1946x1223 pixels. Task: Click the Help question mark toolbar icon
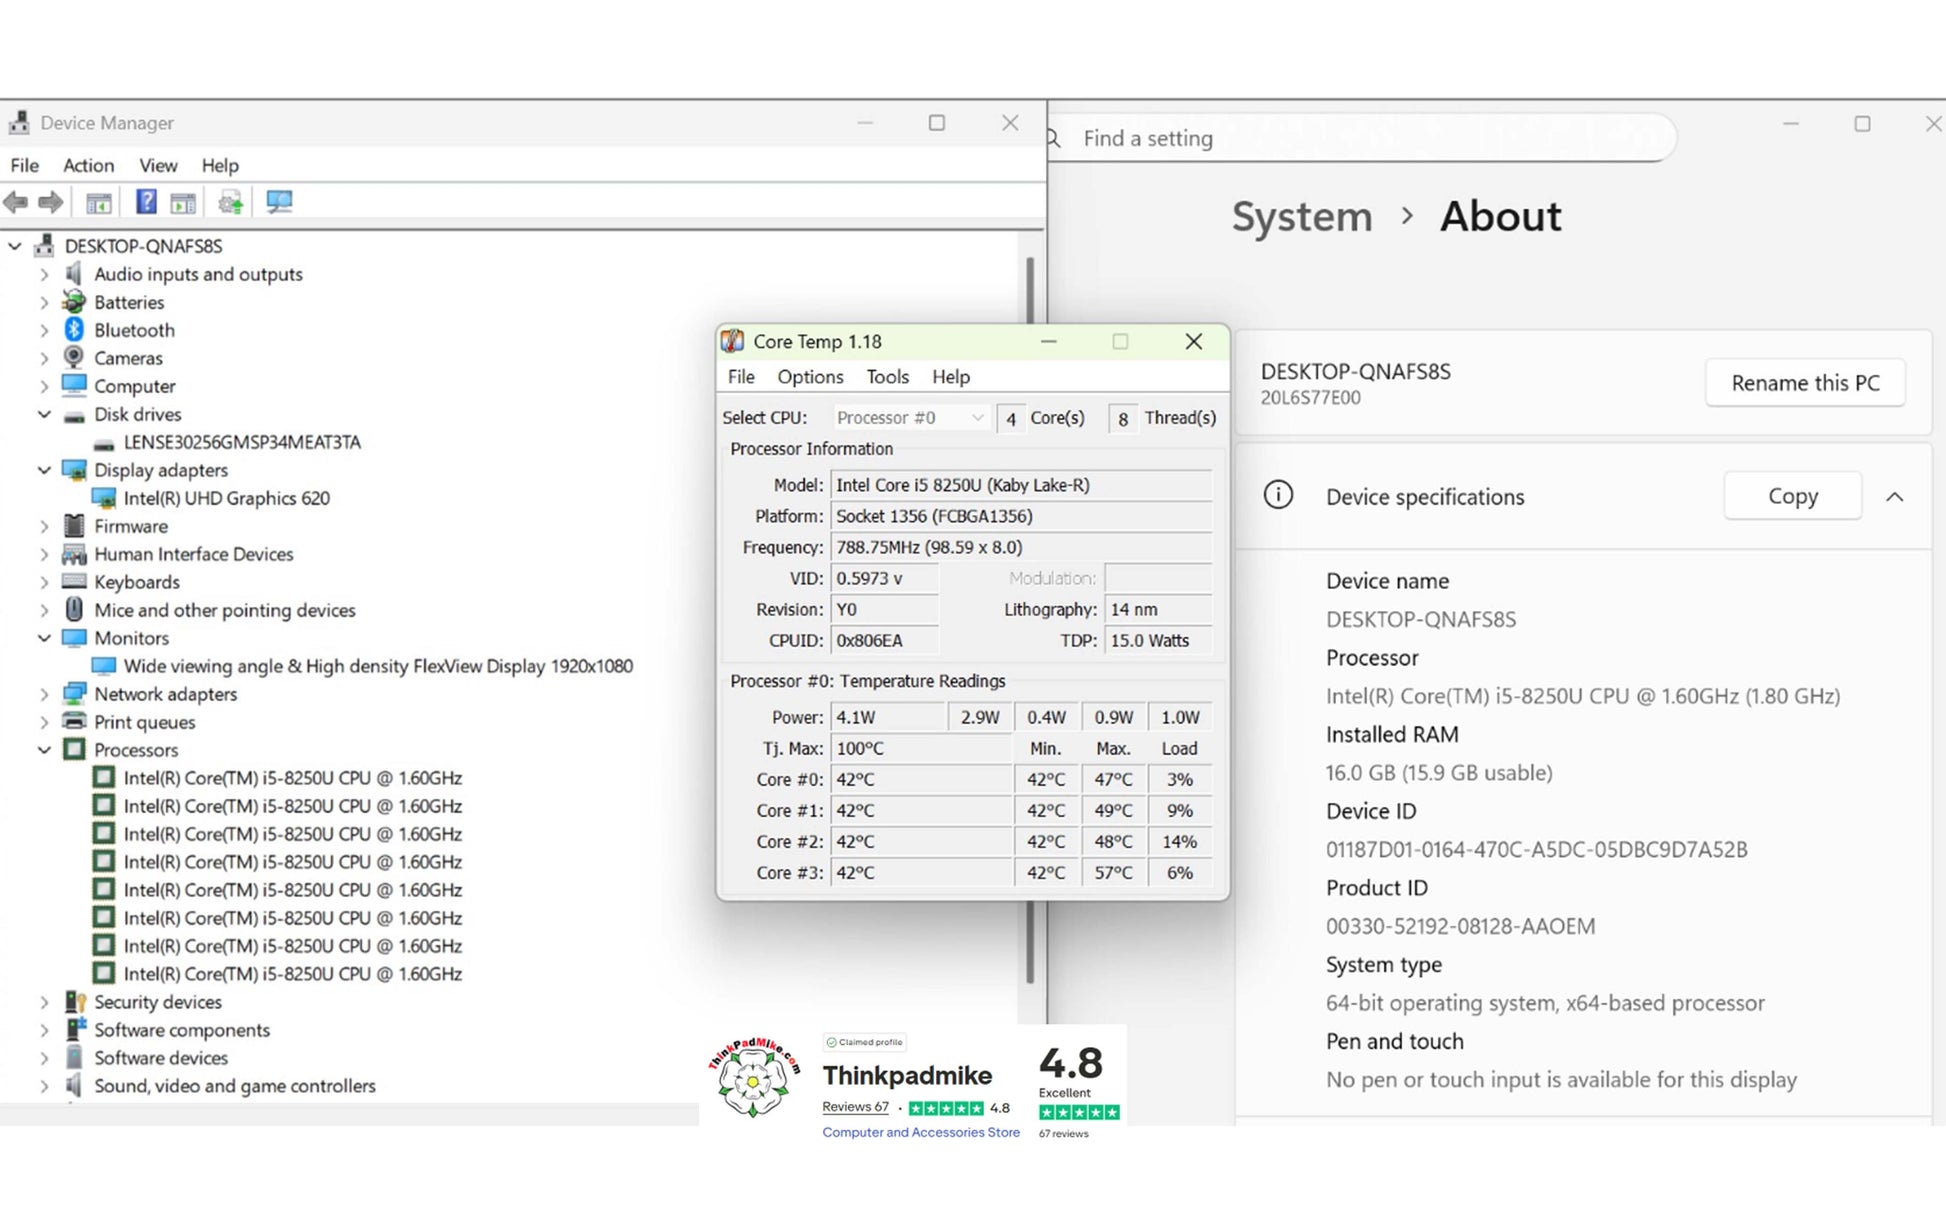[x=146, y=202]
